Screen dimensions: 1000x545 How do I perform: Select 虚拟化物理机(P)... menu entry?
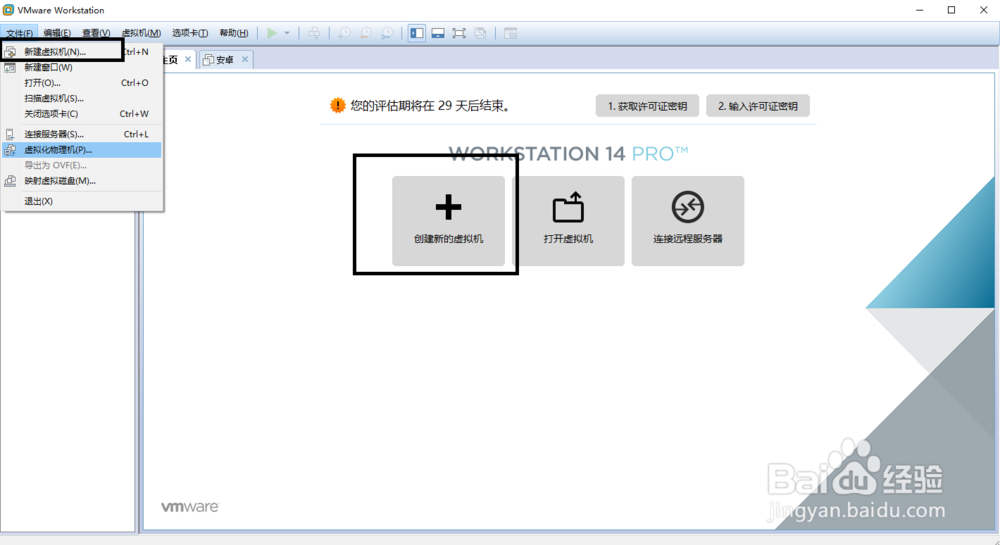[x=82, y=150]
